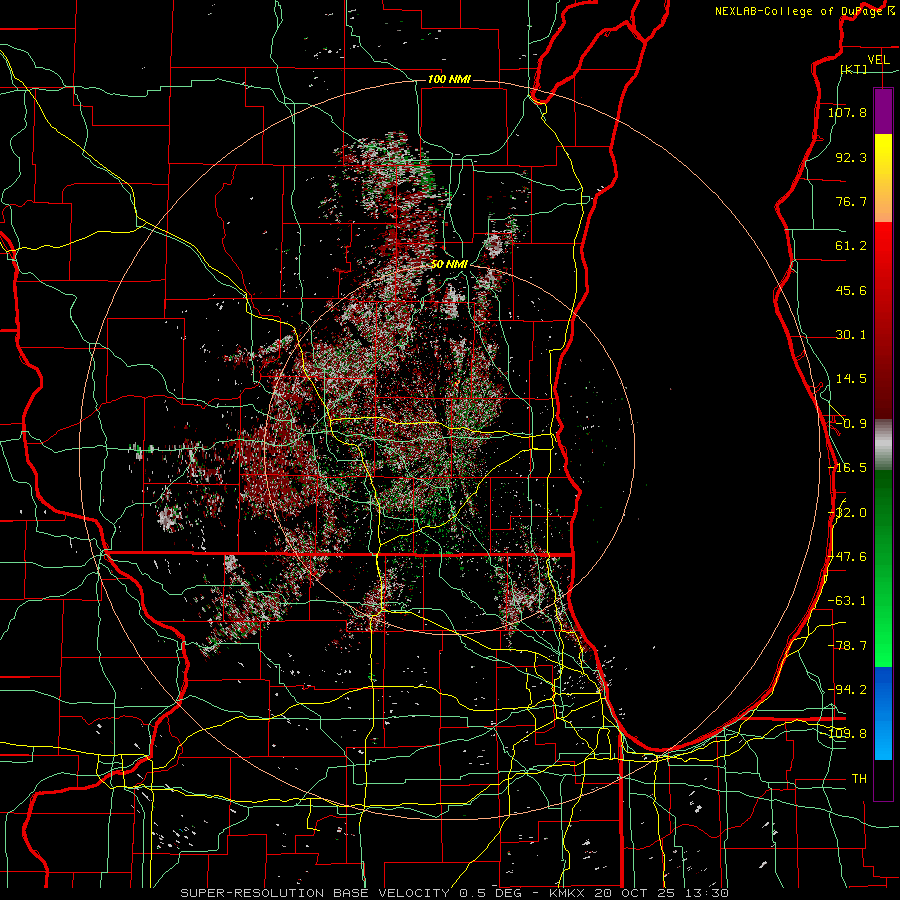
Task: Click the 50 NMI range ring label
Action: tap(449, 265)
